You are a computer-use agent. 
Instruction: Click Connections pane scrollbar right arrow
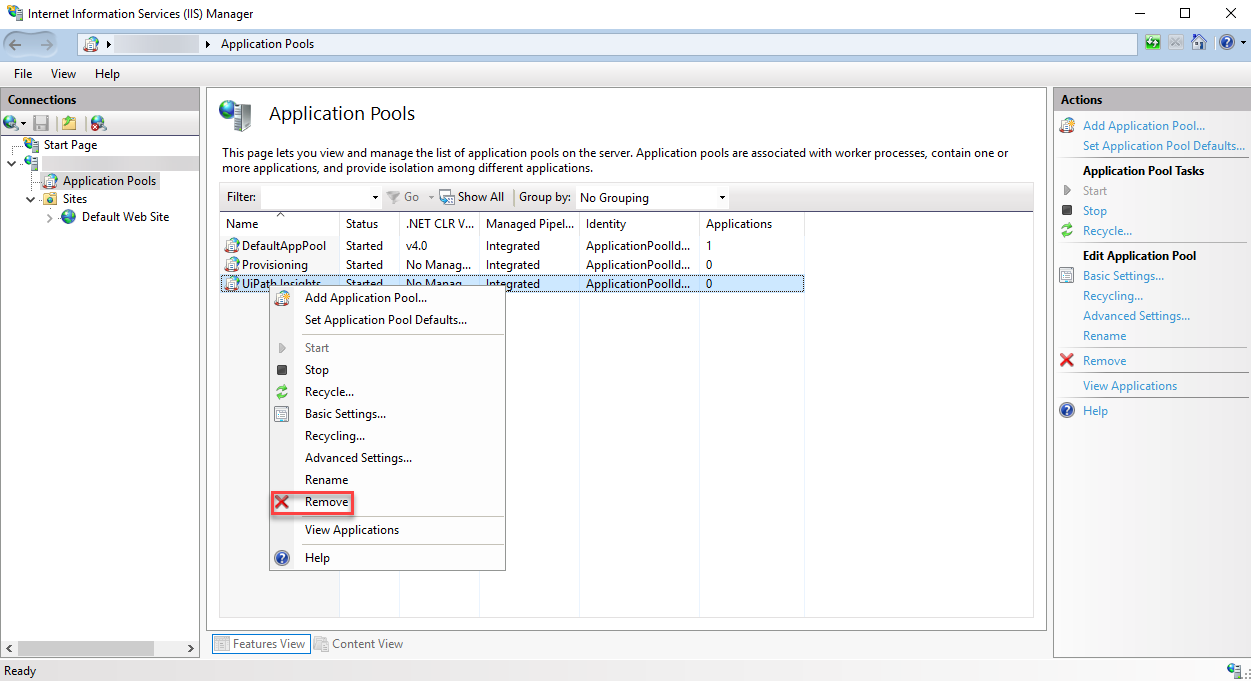point(192,649)
